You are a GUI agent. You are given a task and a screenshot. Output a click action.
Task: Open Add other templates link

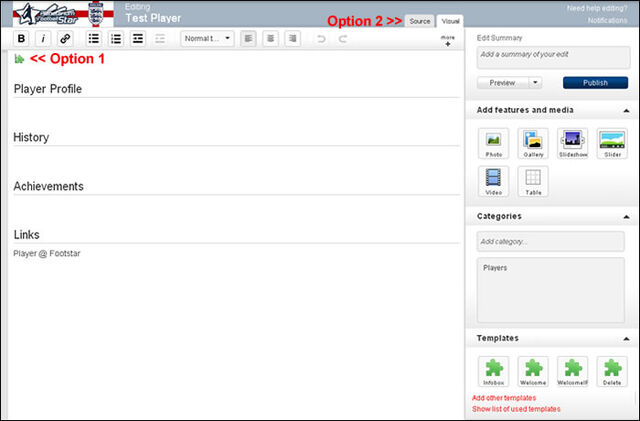coord(504,398)
